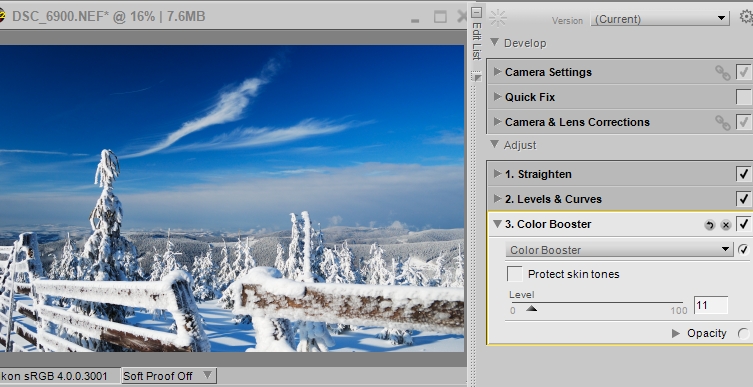
Task: Expand the Camera Settings section
Action: tap(498, 72)
